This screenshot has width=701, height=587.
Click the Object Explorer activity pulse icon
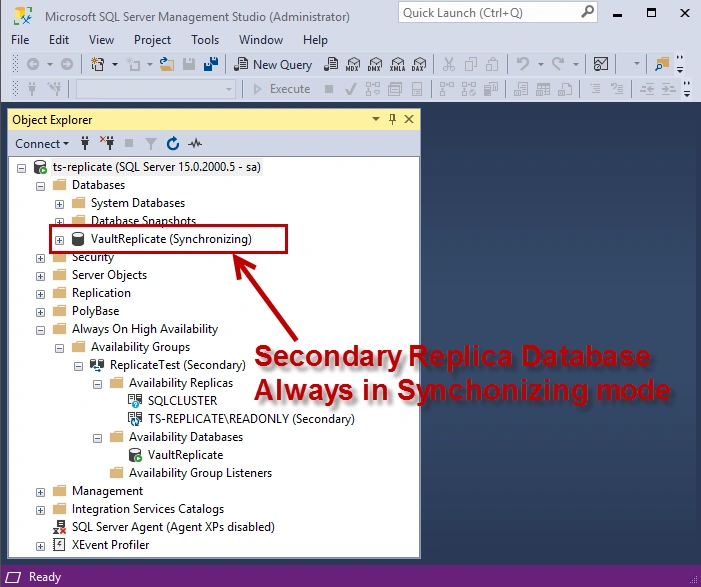(x=195, y=144)
